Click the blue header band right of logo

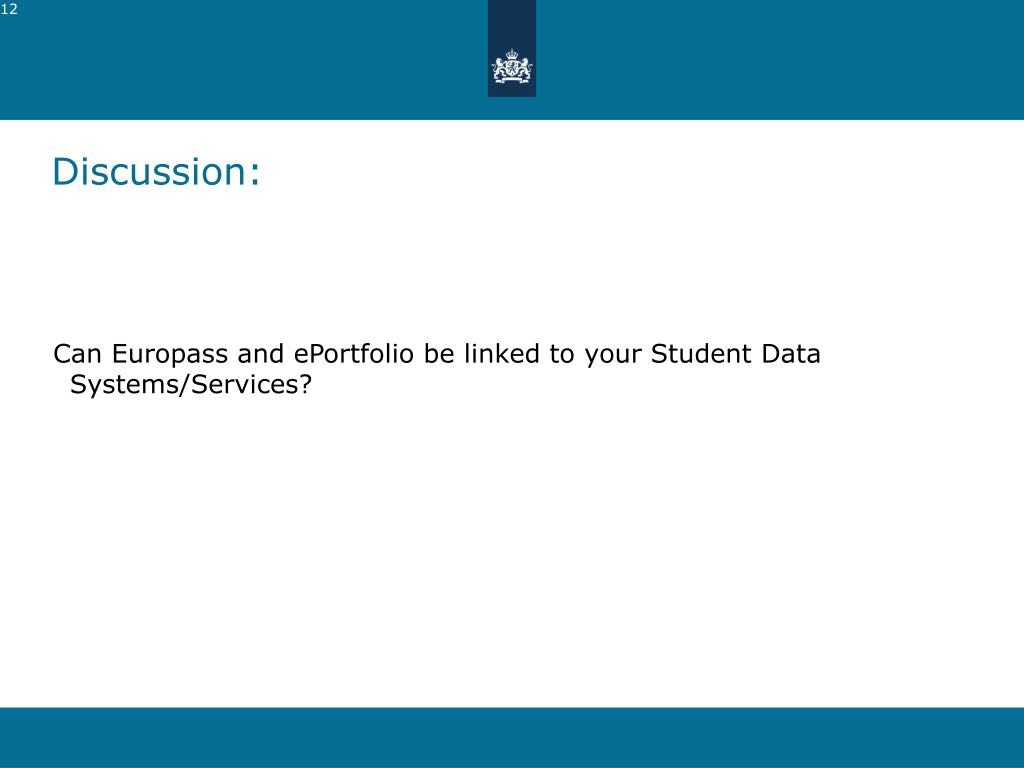[780, 59]
